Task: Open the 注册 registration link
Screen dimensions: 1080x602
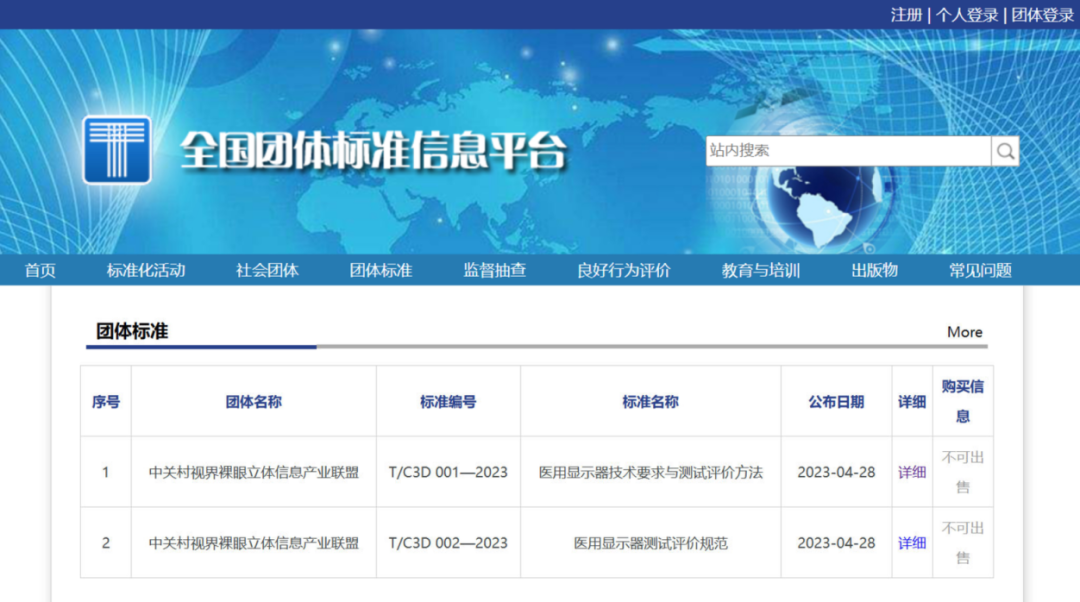Action: [x=906, y=14]
